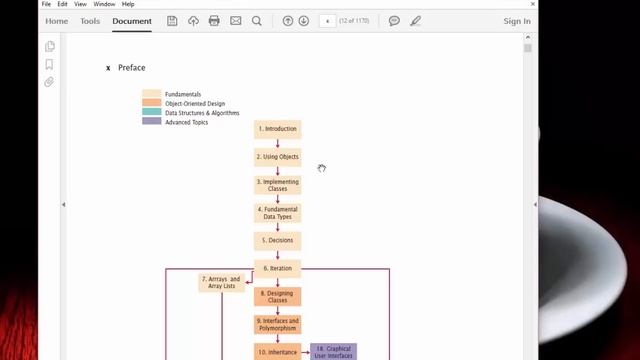Click the '10. Inheritance' box
This screenshot has height=360, width=640.
(x=278, y=352)
